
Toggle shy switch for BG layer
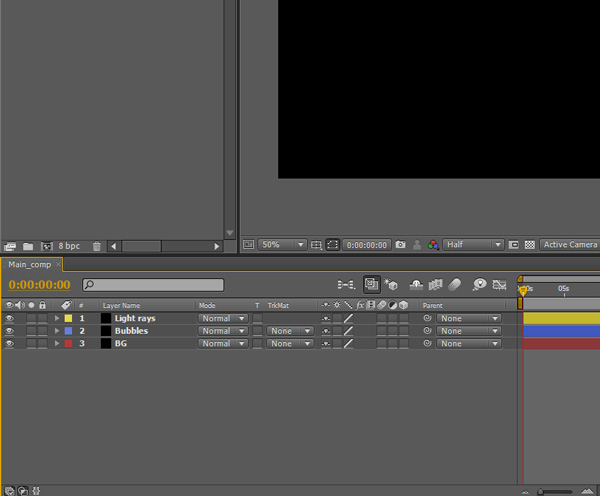pos(326,344)
